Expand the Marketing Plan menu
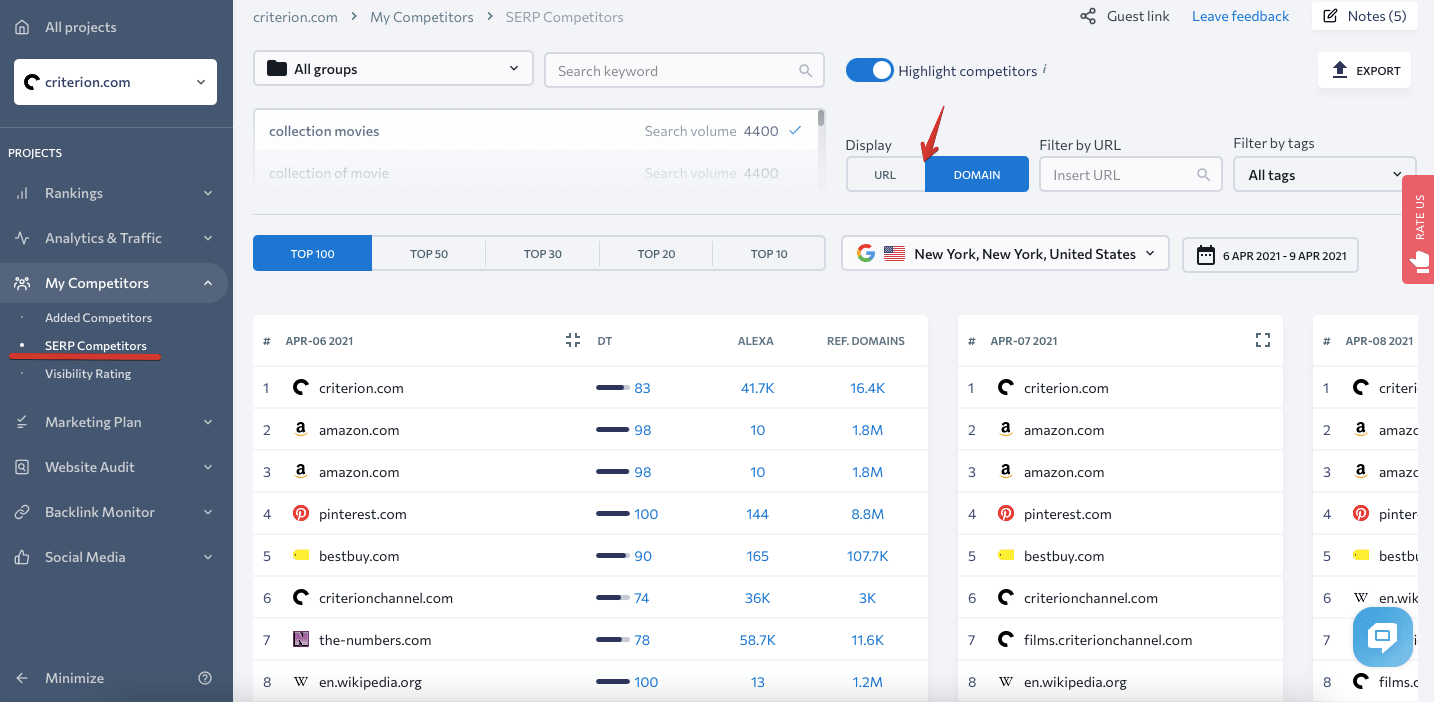The width and height of the screenshot is (1434, 702). click(x=115, y=422)
